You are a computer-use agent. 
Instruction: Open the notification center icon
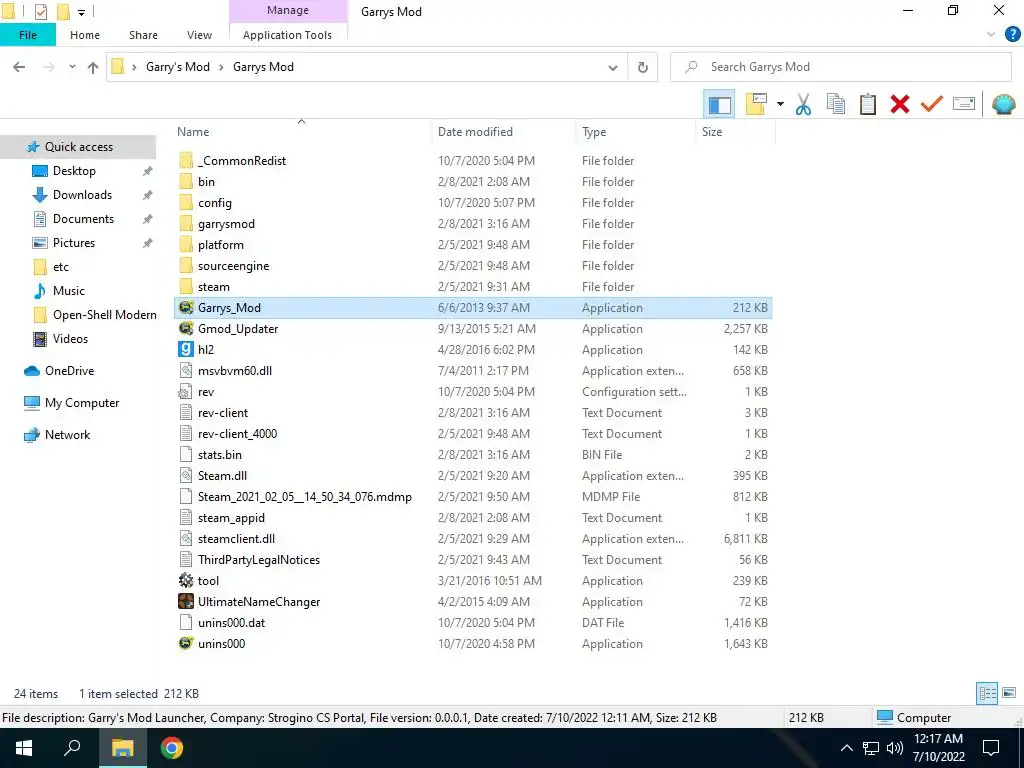[991, 748]
